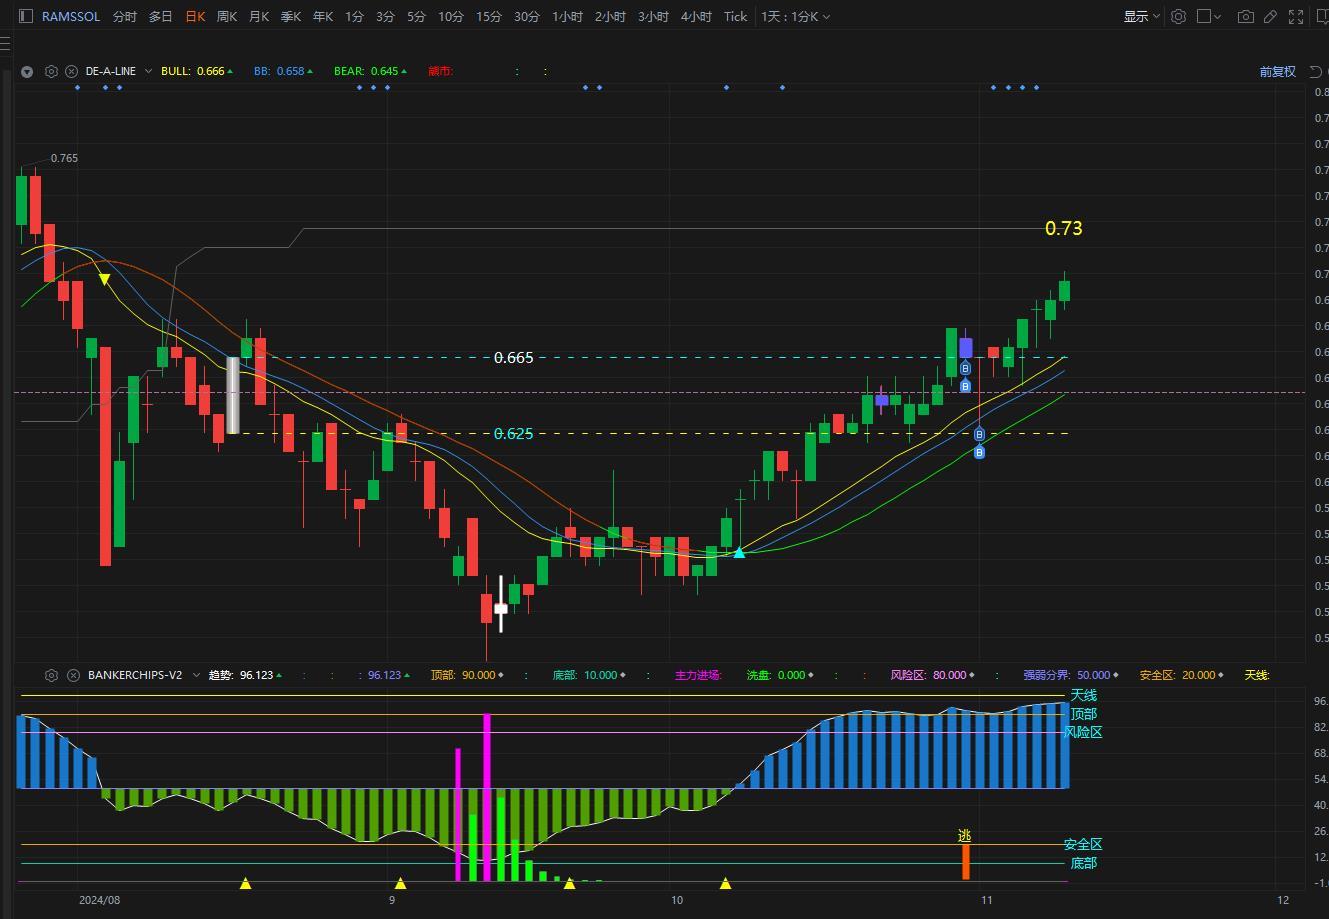Screen dimensions: 1329x919
Task: Click the yellow down-triangle marker near August
Action: [104, 279]
